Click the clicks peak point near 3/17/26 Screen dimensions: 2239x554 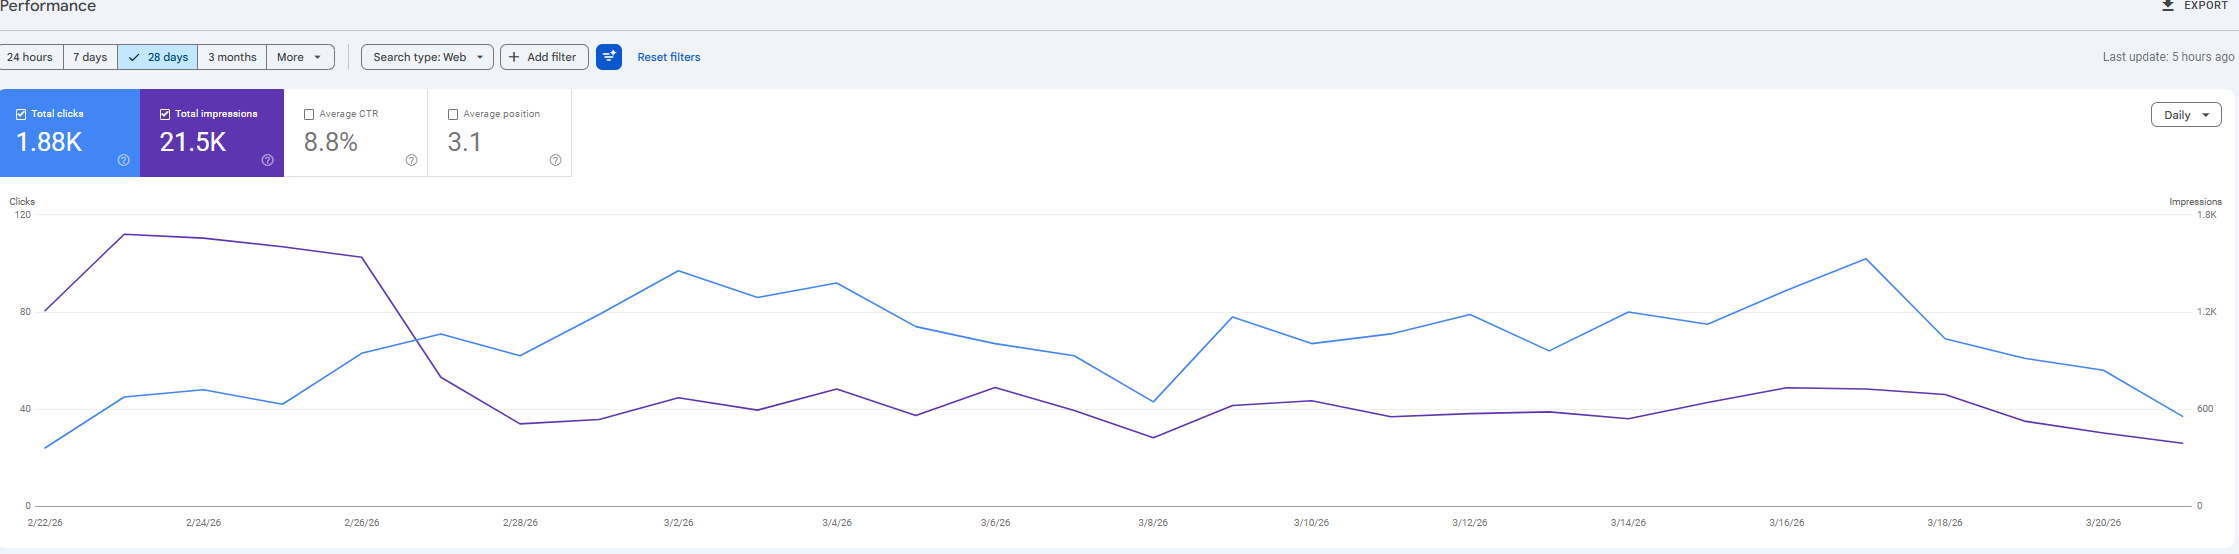[1865, 260]
